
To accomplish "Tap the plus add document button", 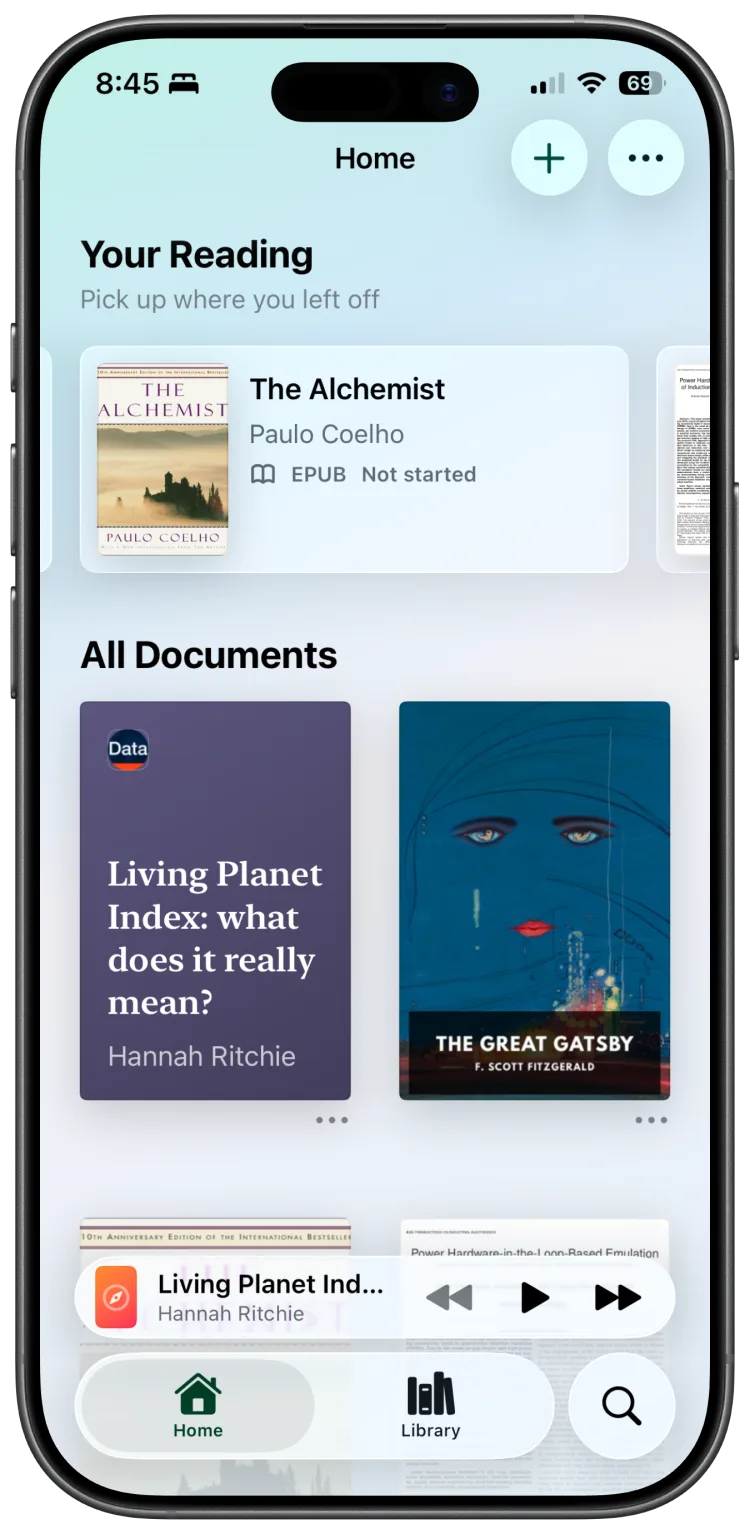I will coord(548,158).
